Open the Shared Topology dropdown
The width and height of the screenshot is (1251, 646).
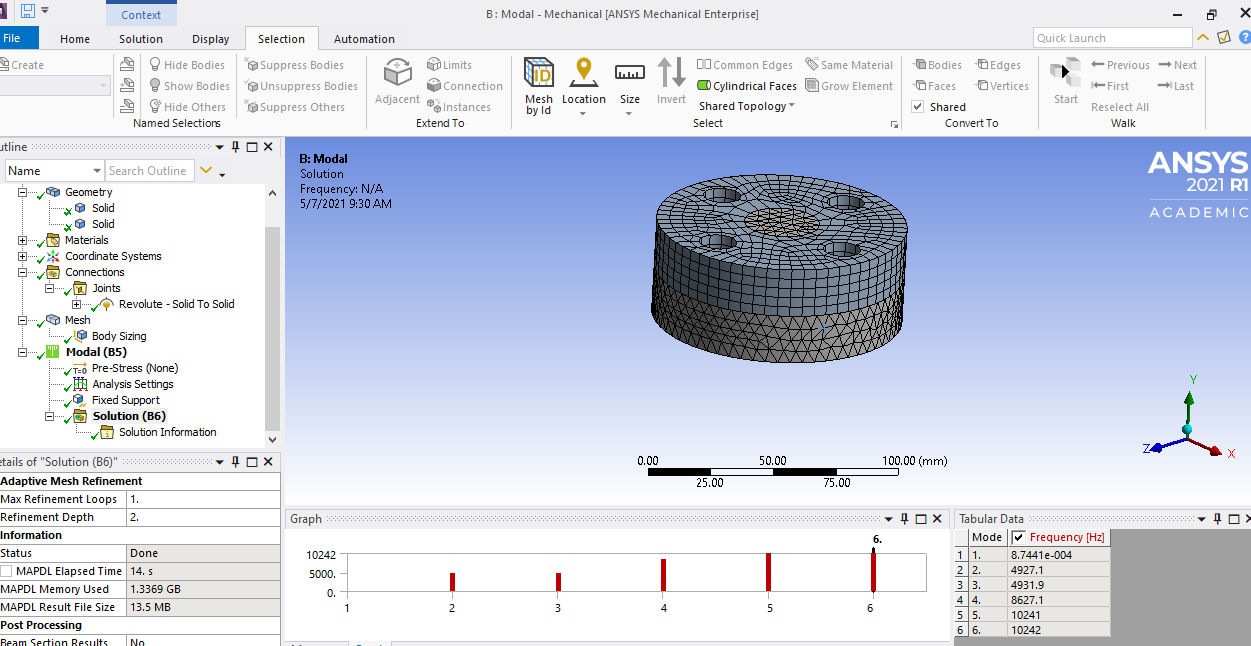(x=747, y=106)
